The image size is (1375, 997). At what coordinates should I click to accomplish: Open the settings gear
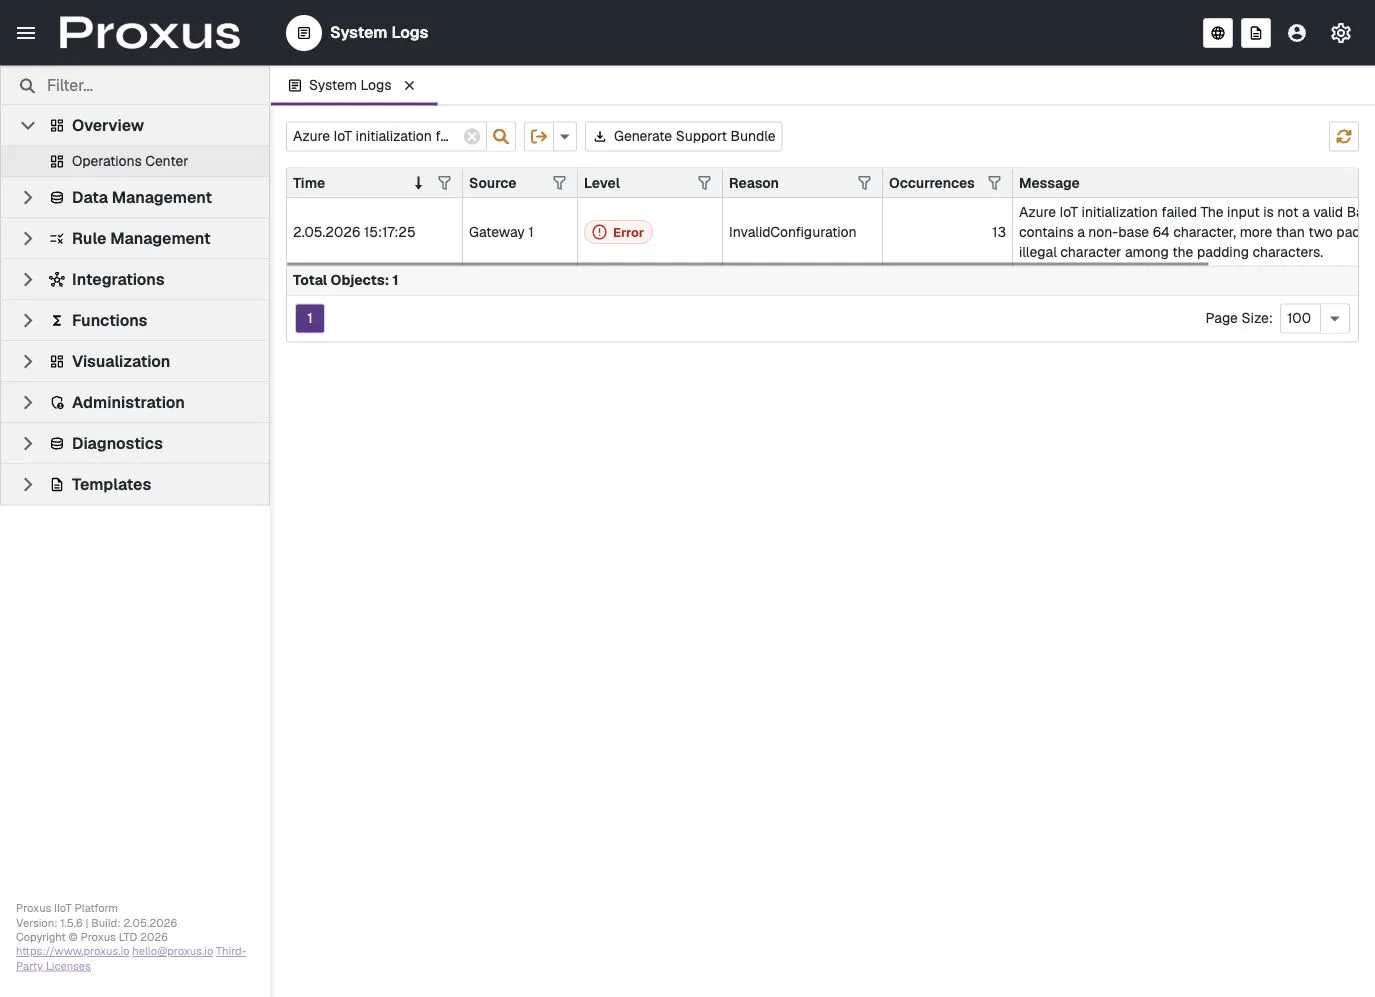point(1341,33)
